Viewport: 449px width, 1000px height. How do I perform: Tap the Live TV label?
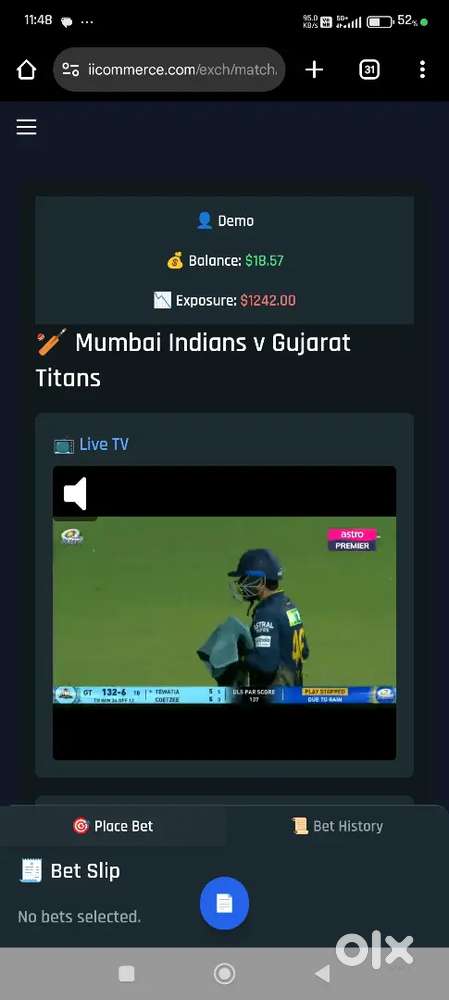(91, 445)
